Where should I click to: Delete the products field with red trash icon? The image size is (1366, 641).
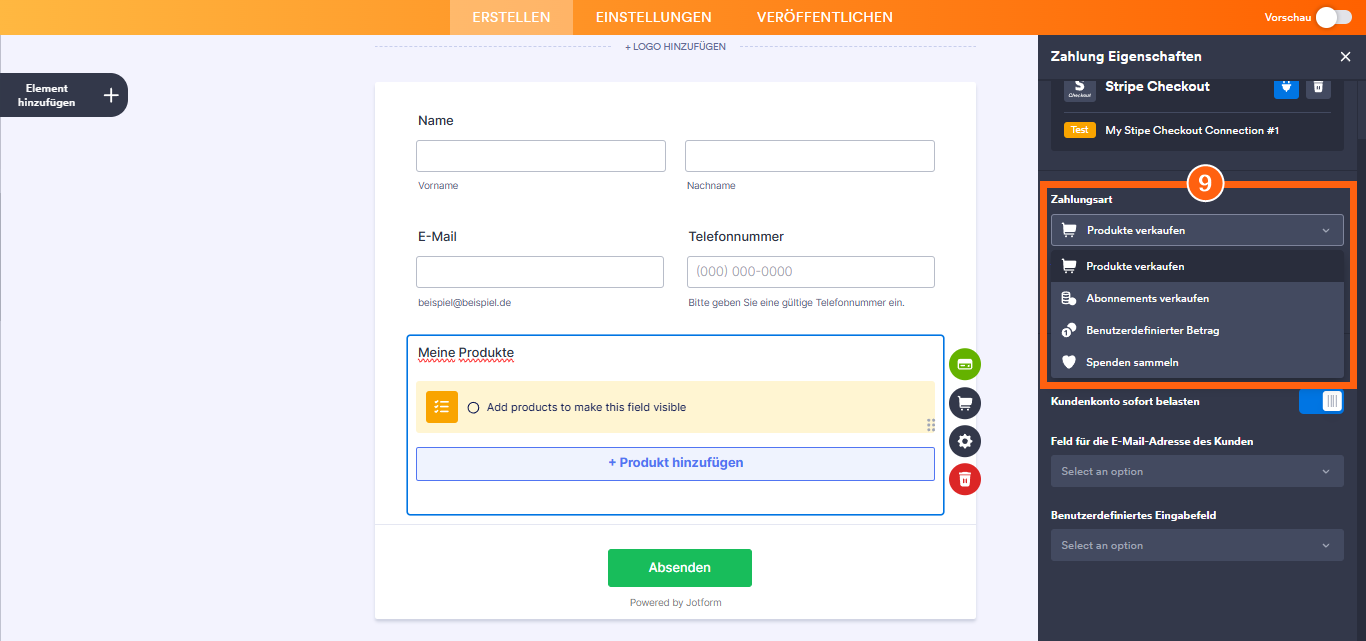(x=965, y=479)
